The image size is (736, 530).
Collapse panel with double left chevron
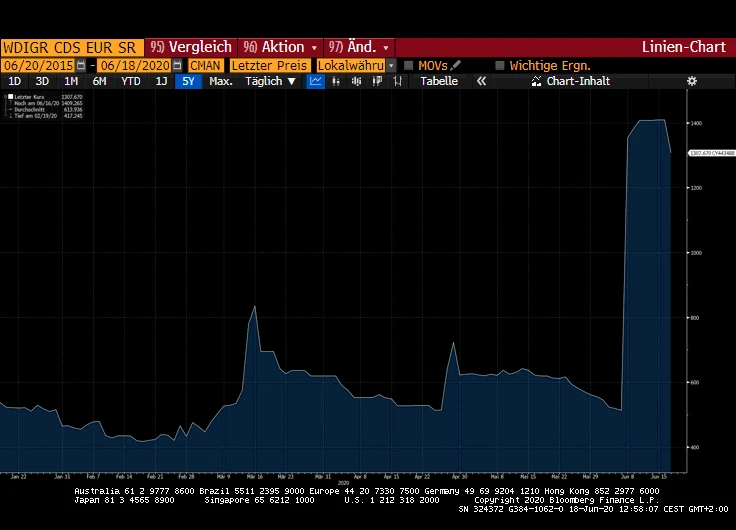click(x=481, y=81)
